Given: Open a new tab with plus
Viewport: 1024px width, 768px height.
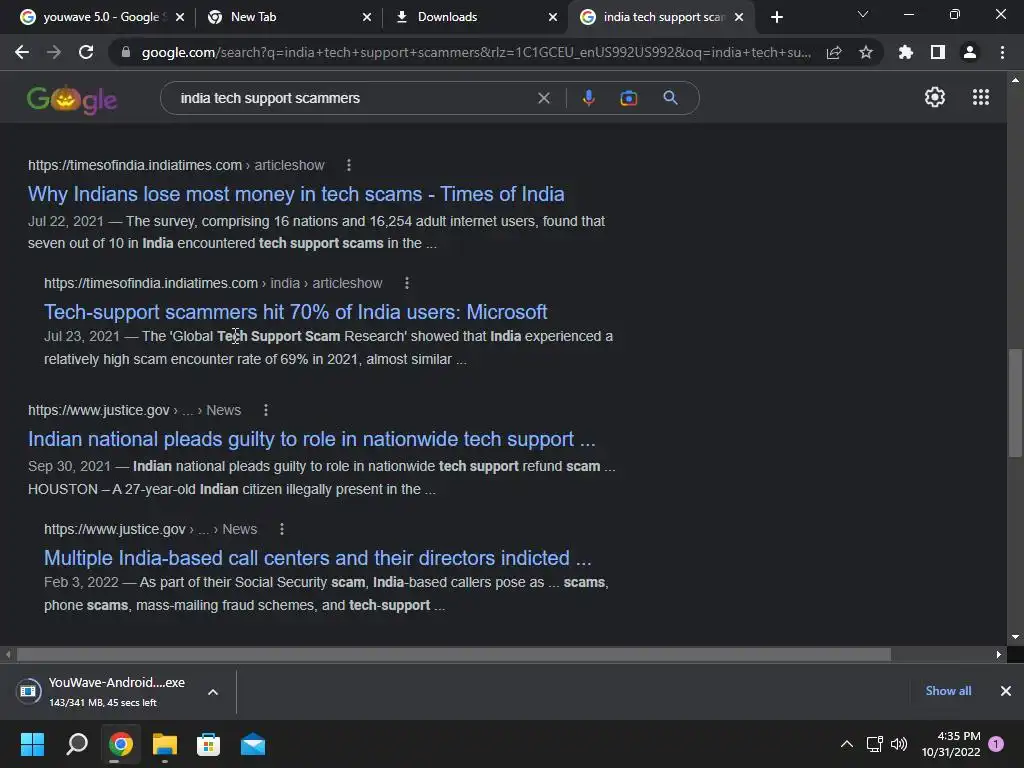Looking at the screenshot, I should click(776, 17).
